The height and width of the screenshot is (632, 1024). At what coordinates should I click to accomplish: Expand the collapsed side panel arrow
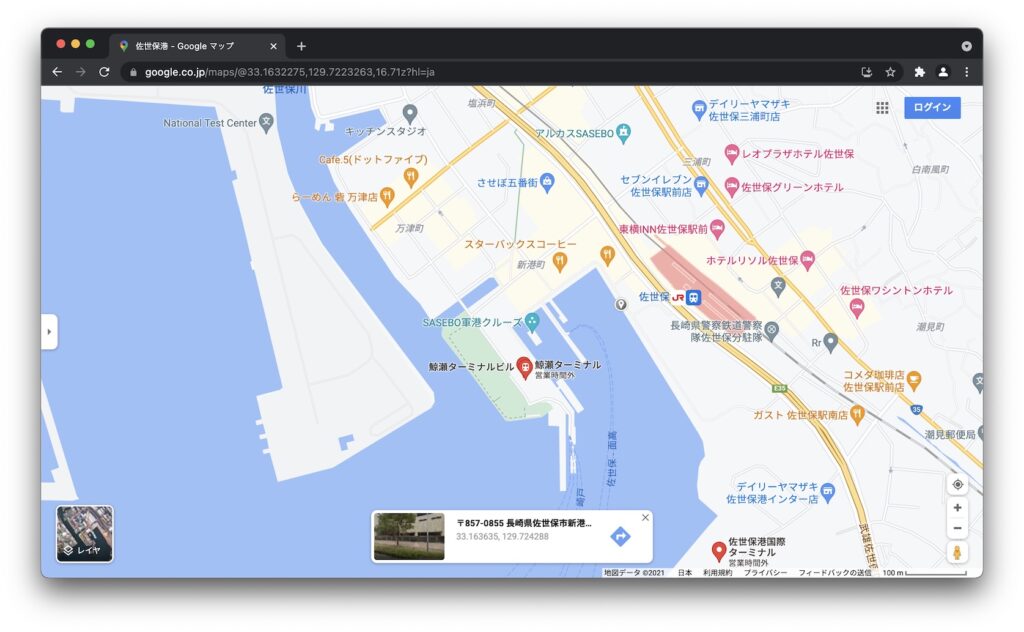tap(49, 332)
